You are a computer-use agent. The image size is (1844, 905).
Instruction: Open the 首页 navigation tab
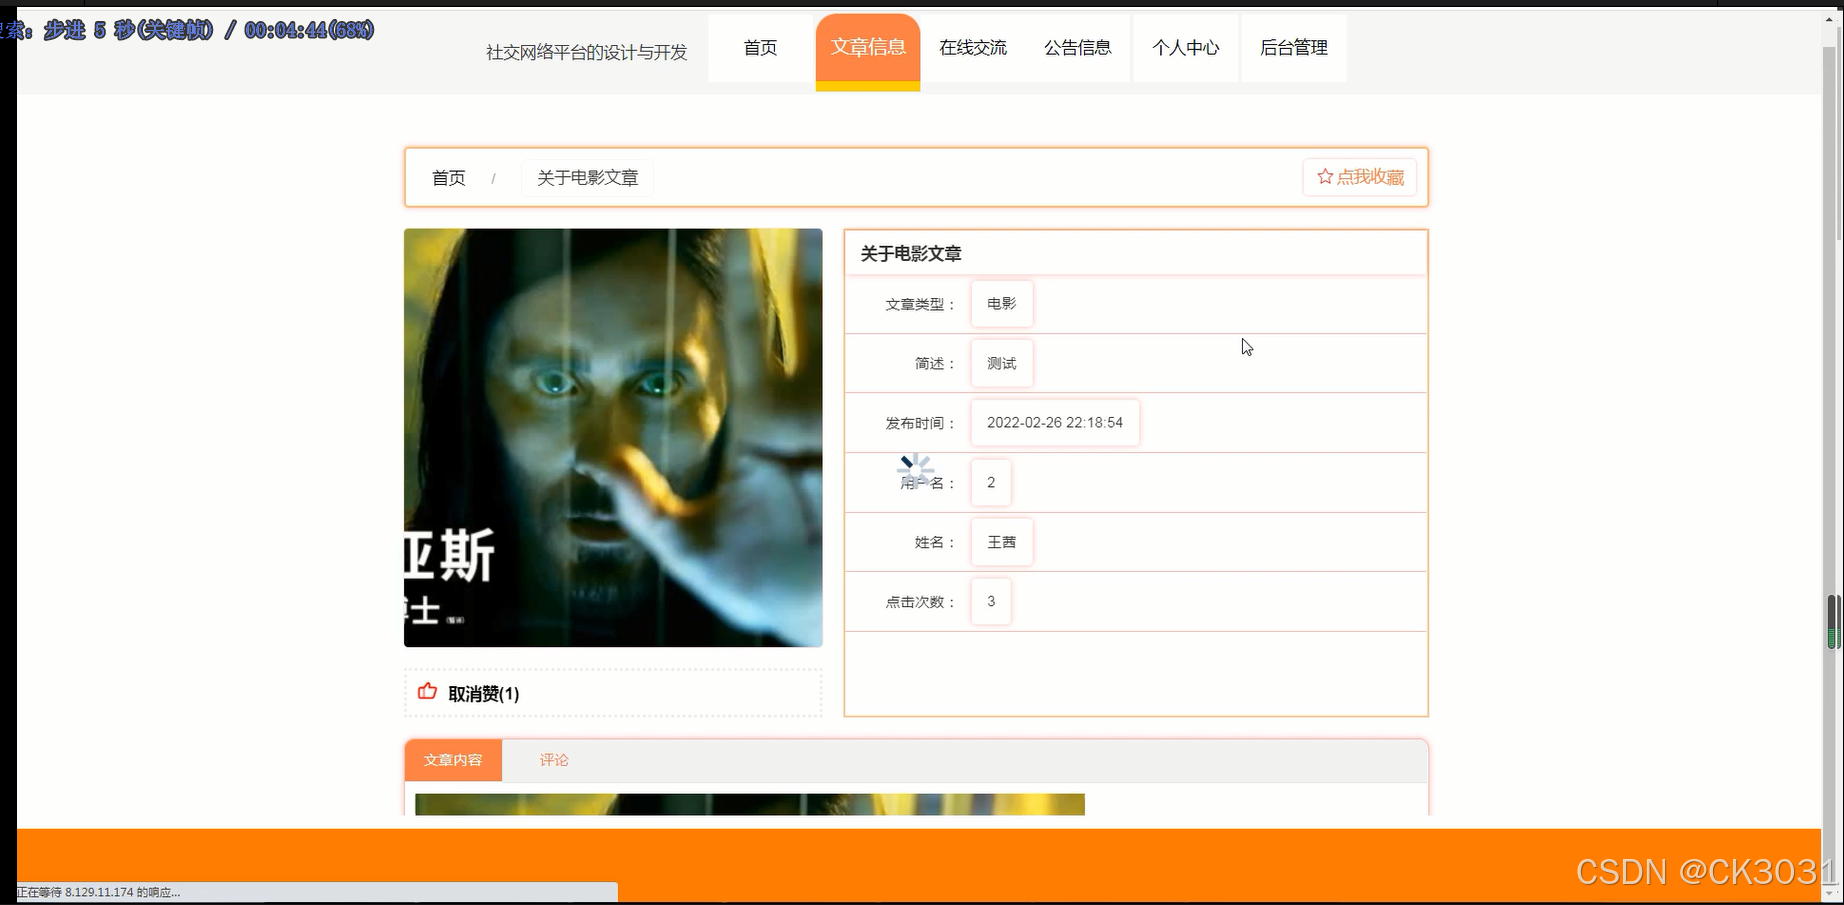(760, 47)
